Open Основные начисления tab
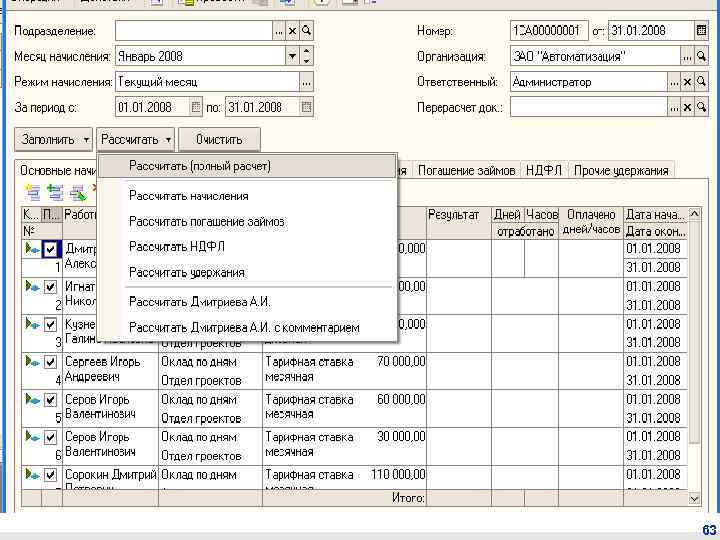Image resolution: width=720 pixels, height=540 pixels. (x=58, y=170)
